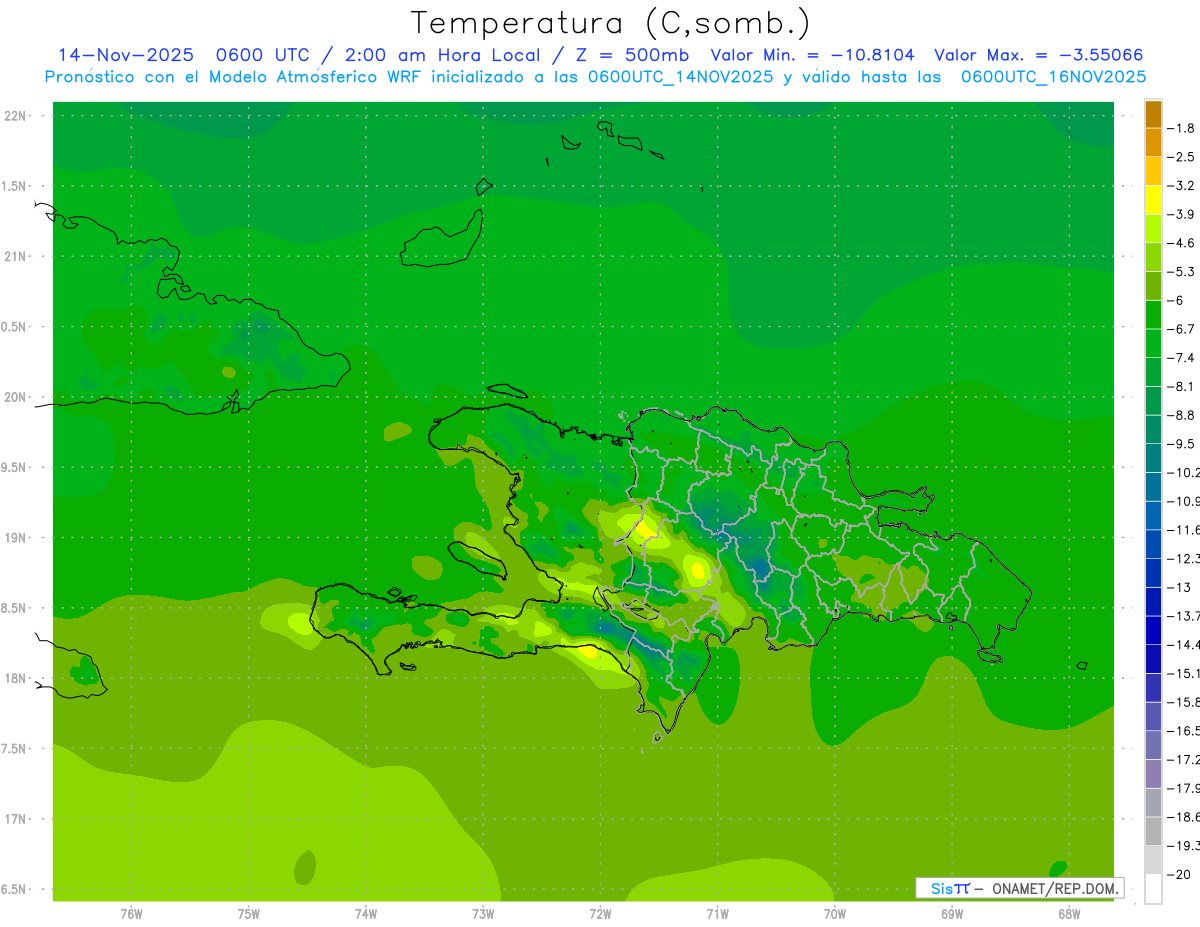Click the '19N' latitude label
This screenshot has height=927, width=1200.
point(14,538)
